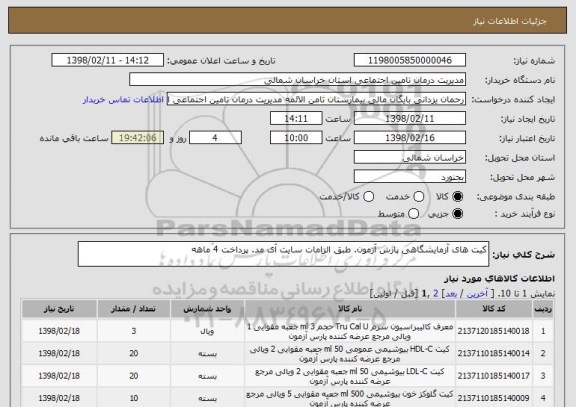Click the delivery province field خراسان شمالی
This screenshot has height=407, width=576.
coord(410,157)
